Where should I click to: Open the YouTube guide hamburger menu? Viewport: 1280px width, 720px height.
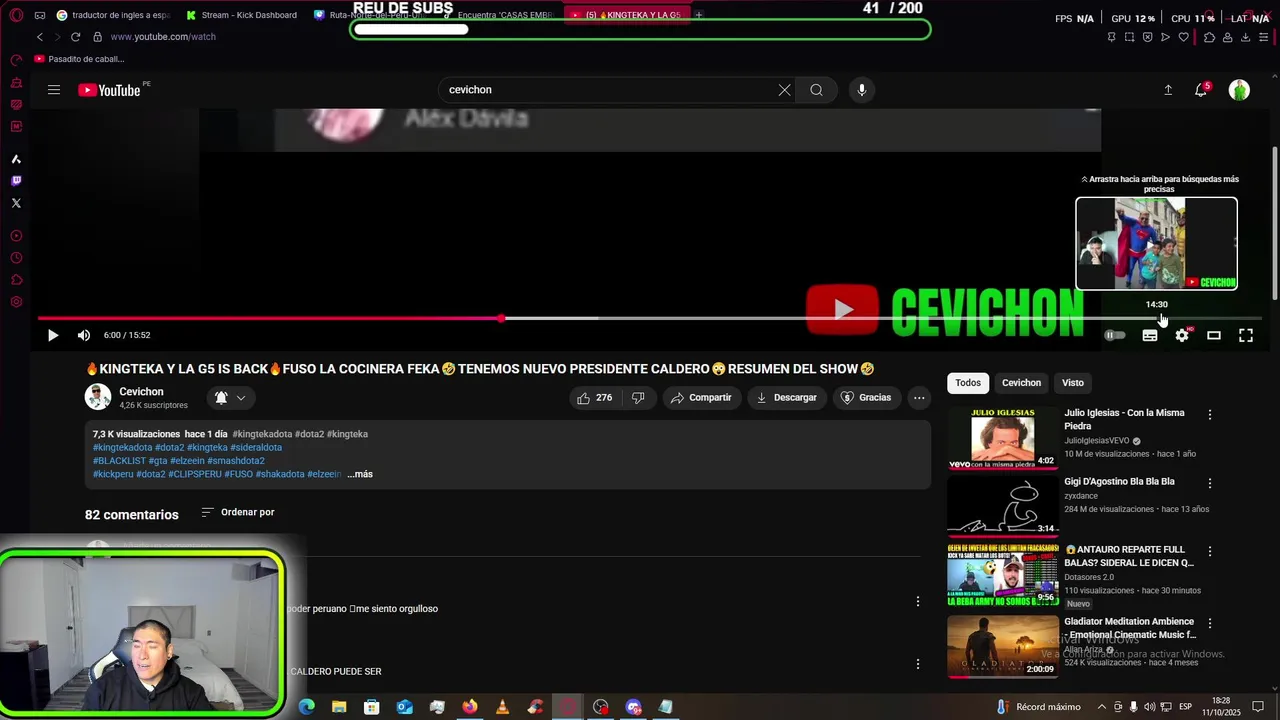[x=54, y=90]
